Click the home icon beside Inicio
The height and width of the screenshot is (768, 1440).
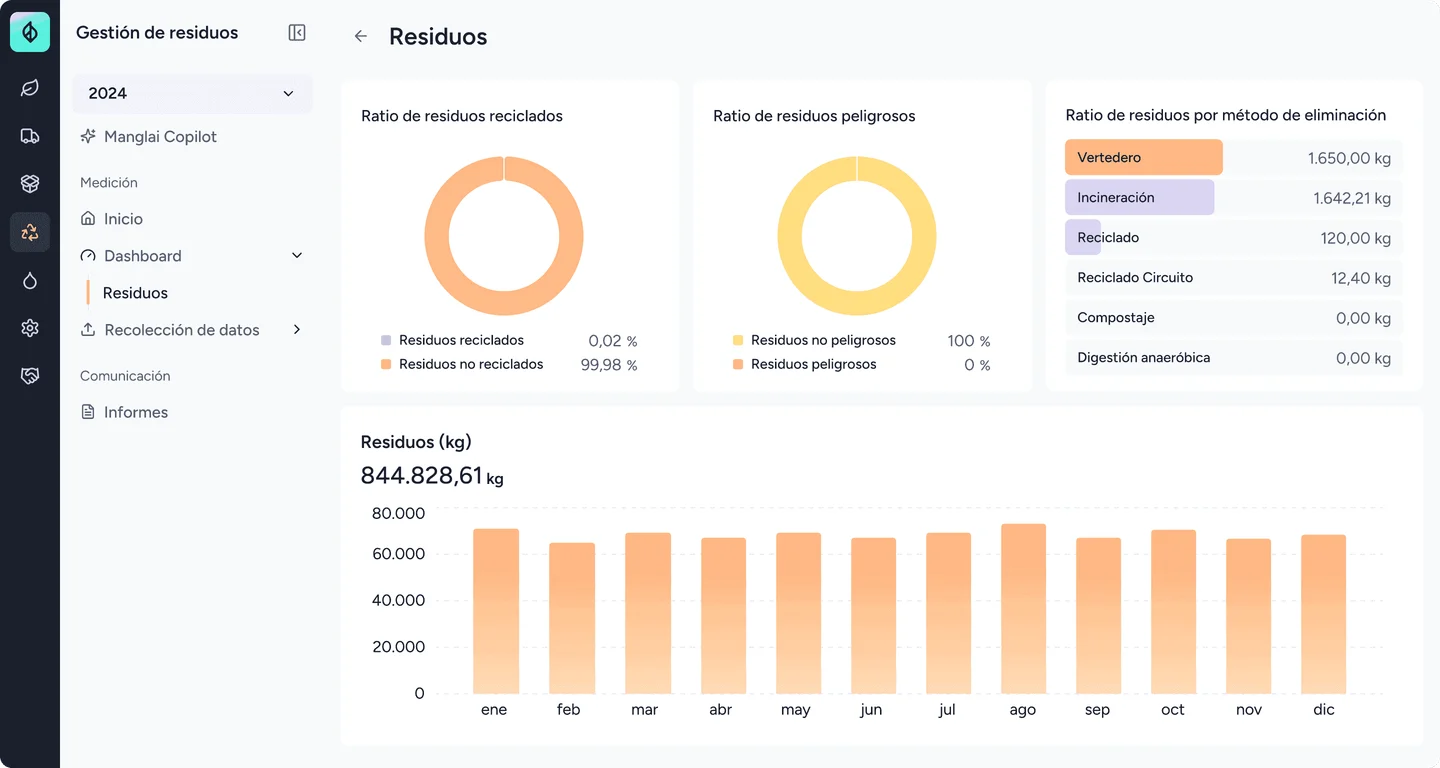tap(88, 219)
